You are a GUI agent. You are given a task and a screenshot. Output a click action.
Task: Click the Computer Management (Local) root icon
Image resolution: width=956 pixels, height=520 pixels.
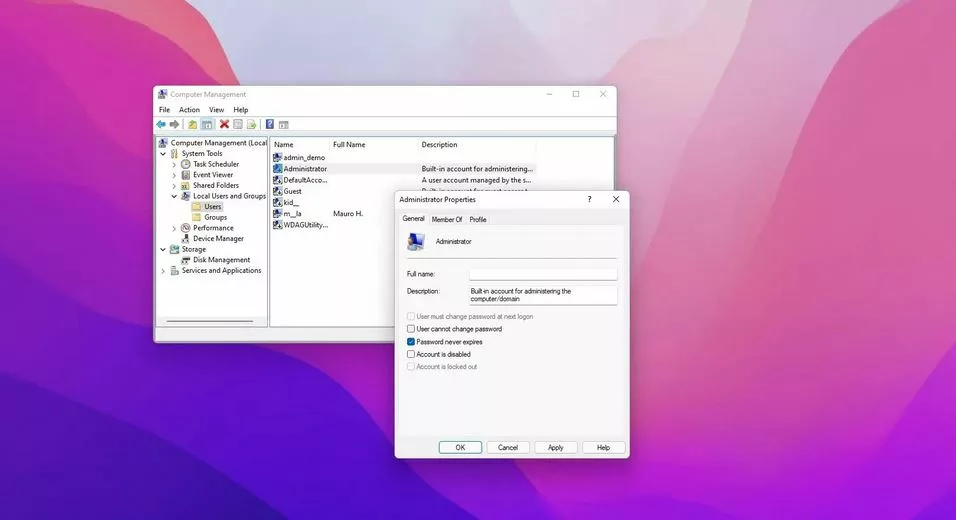tap(163, 143)
